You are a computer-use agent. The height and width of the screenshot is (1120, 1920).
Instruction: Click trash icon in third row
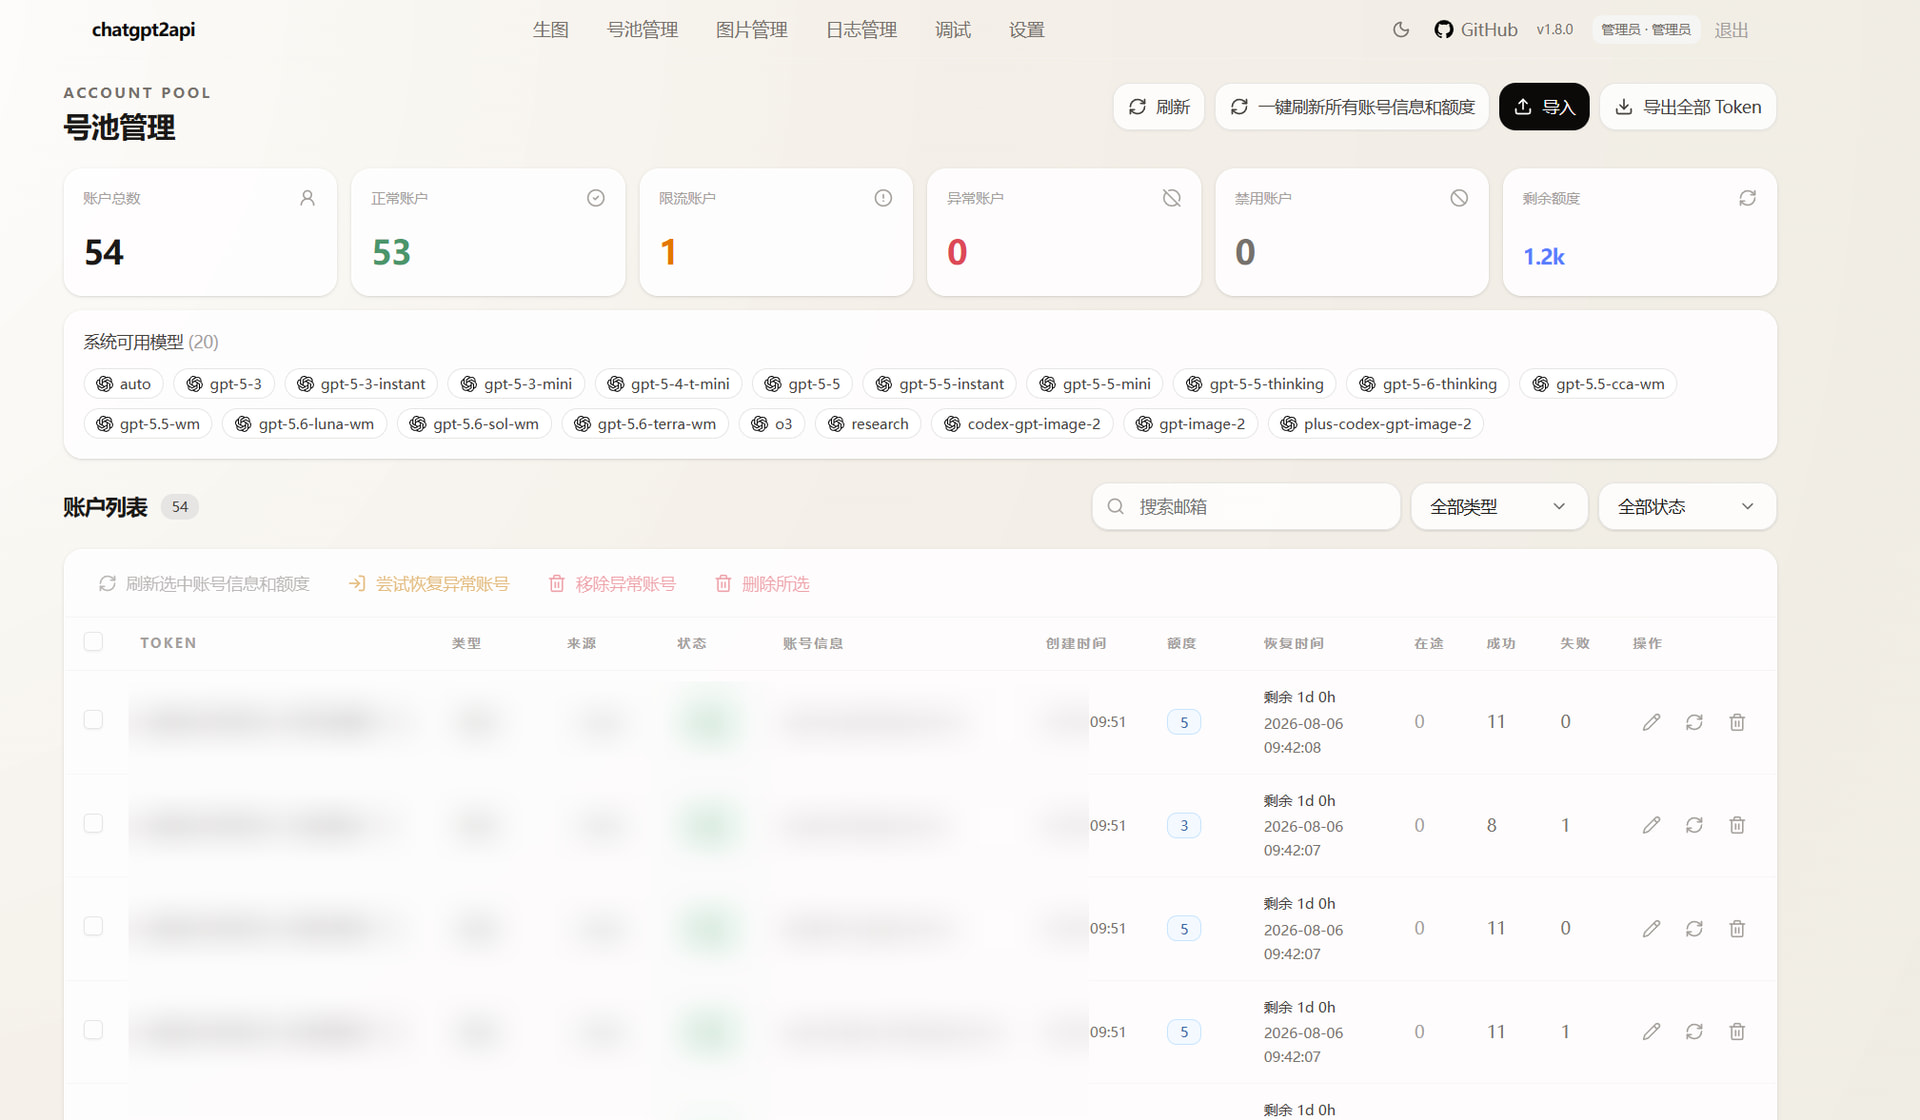(x=1737, y=929)
